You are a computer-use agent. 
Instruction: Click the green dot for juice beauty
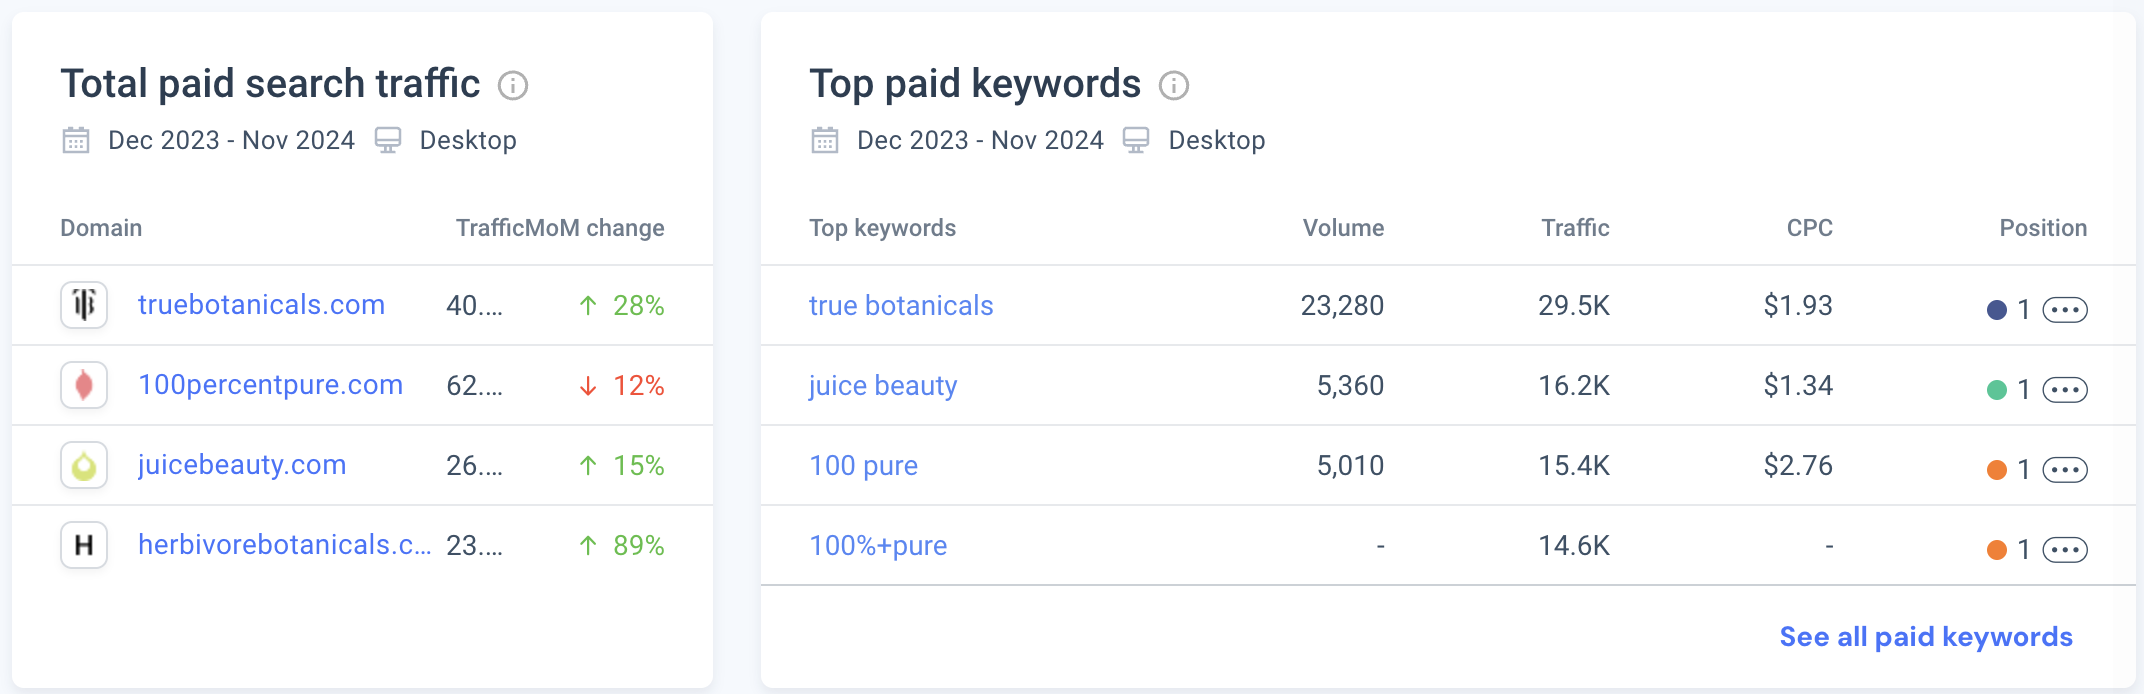(x=1997, y=390)
